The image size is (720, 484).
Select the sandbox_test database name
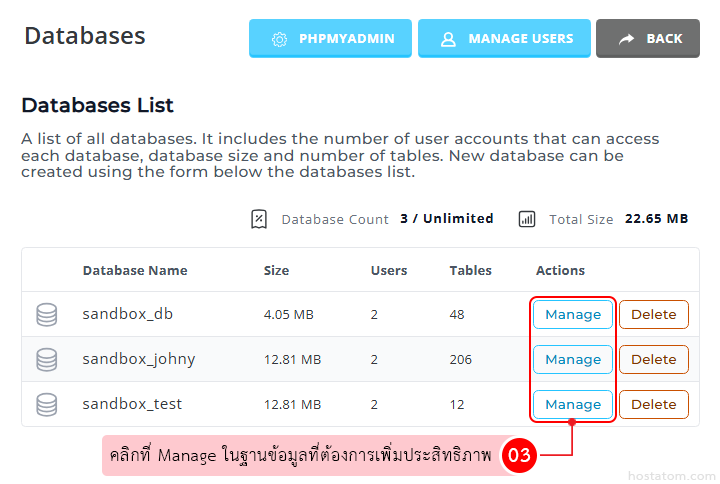pos(132,404)
